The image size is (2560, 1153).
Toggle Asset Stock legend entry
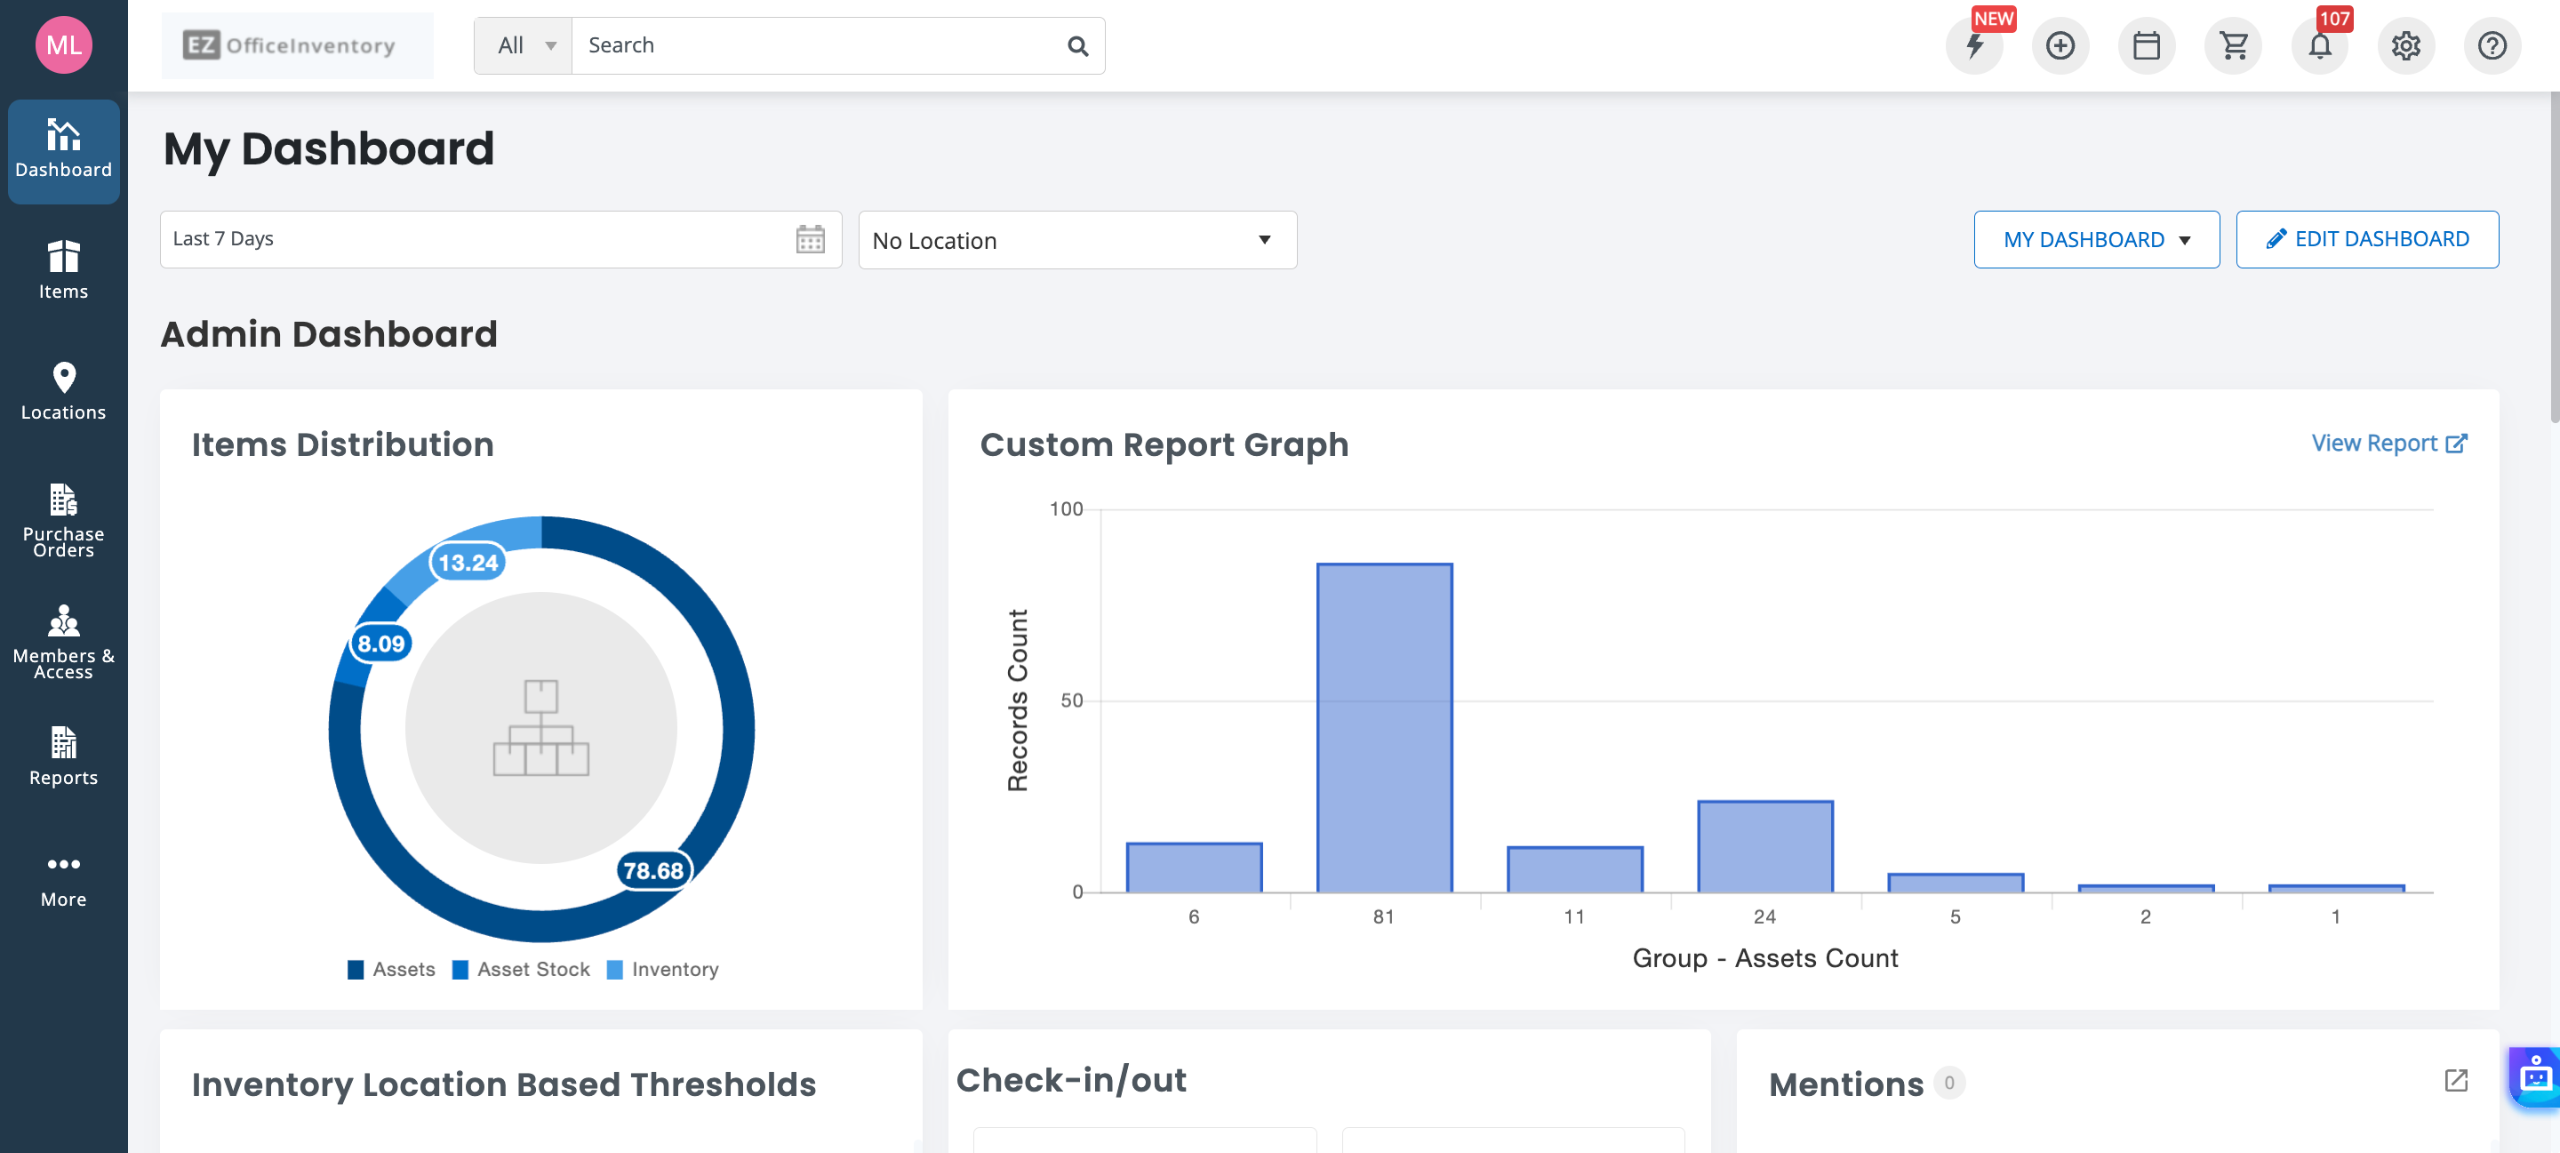pos(521,969)
